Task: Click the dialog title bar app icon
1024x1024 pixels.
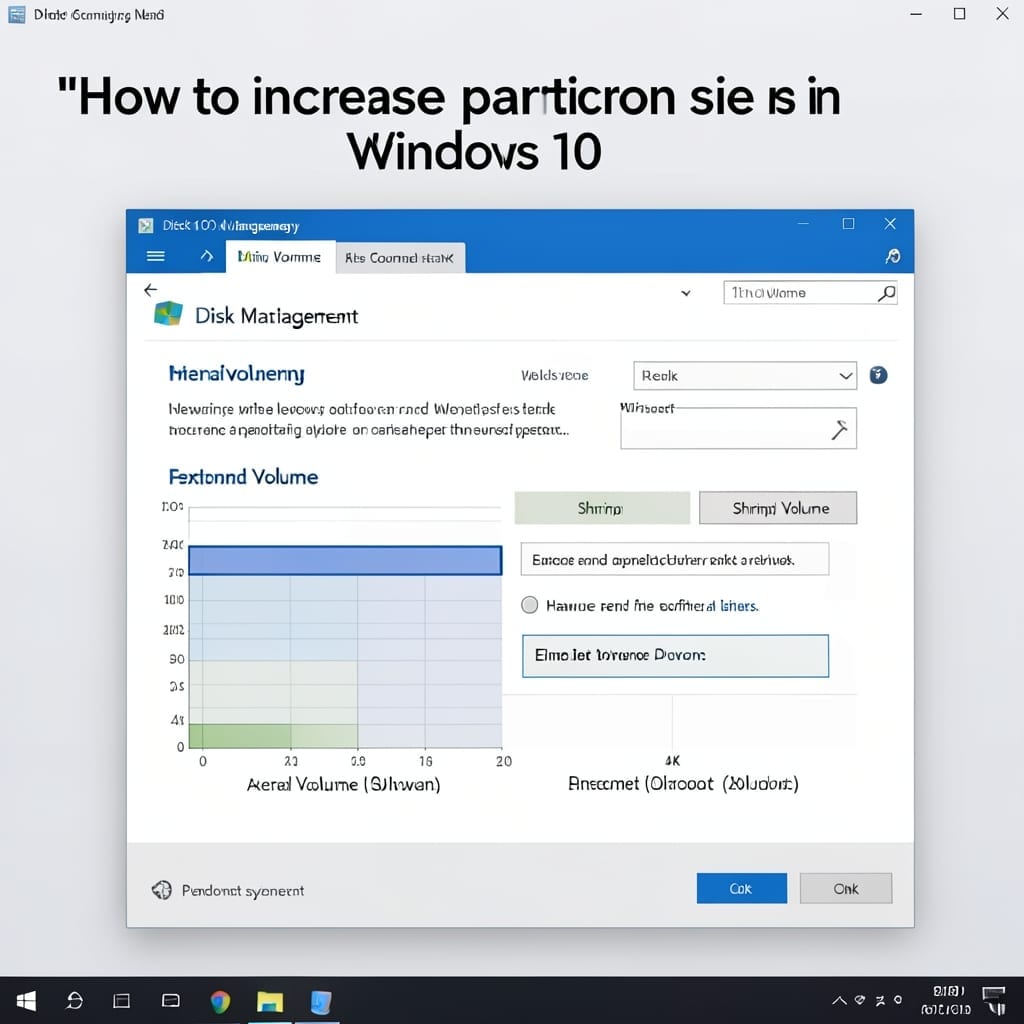Action: pos(146,225)
